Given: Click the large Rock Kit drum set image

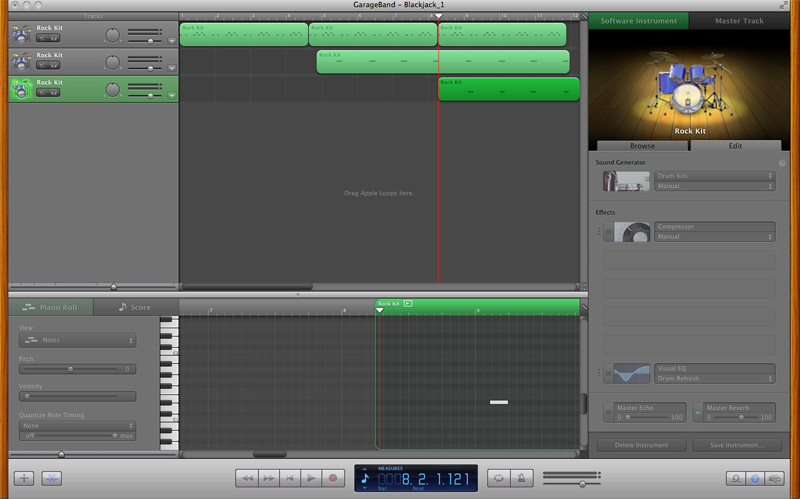Looking at the screenshot, I should 689,84.
